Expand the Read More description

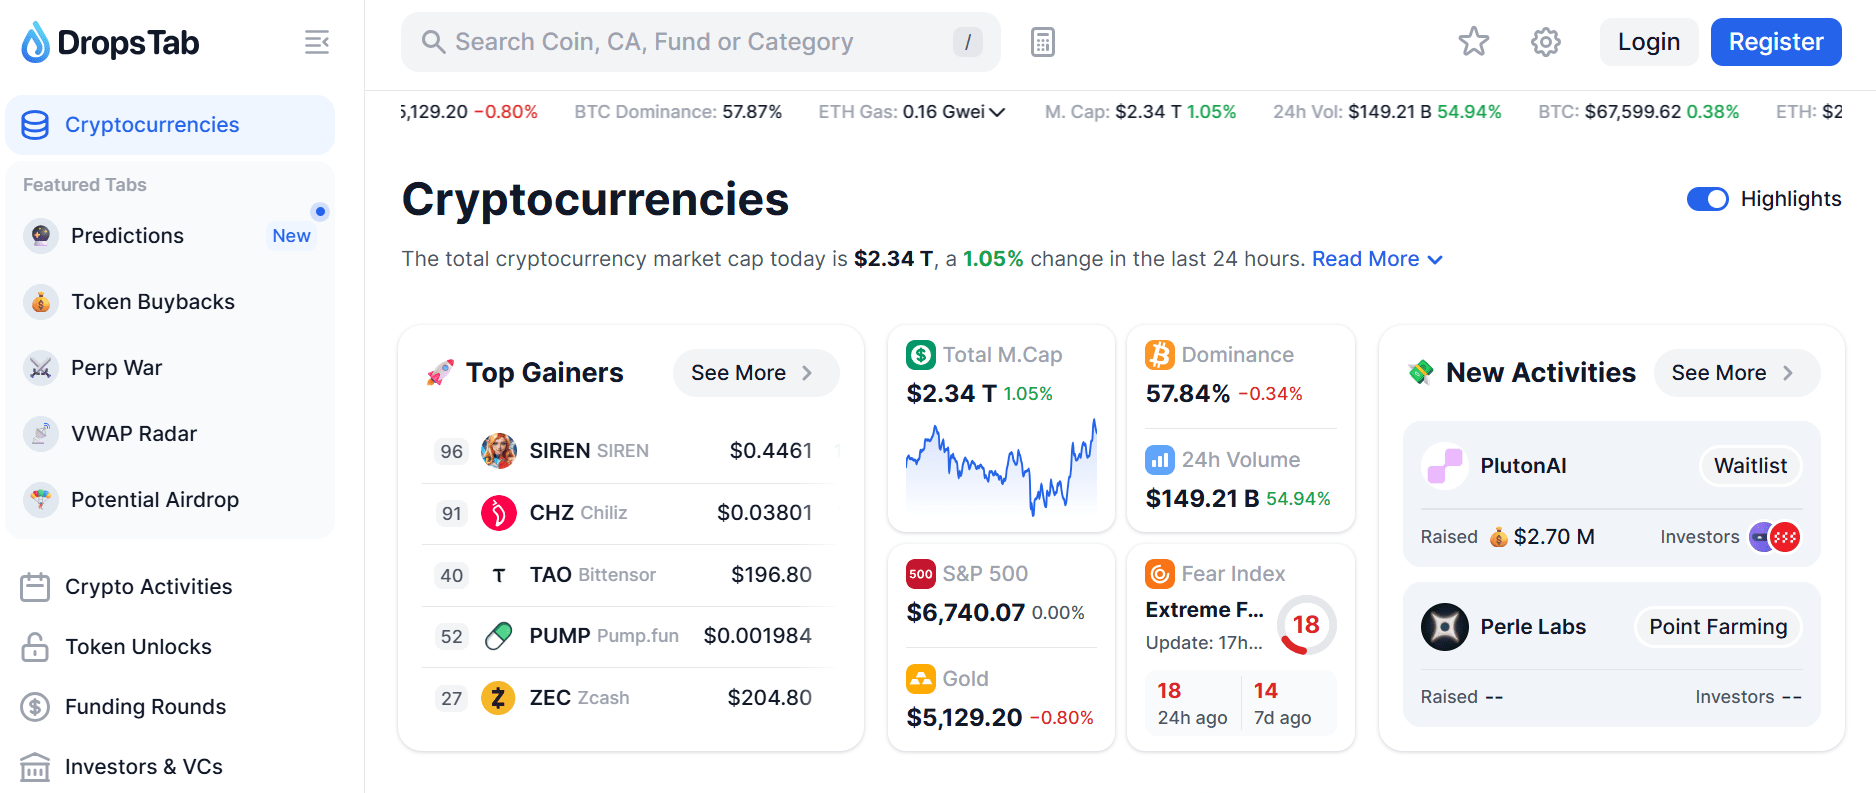pos(1377,259)
